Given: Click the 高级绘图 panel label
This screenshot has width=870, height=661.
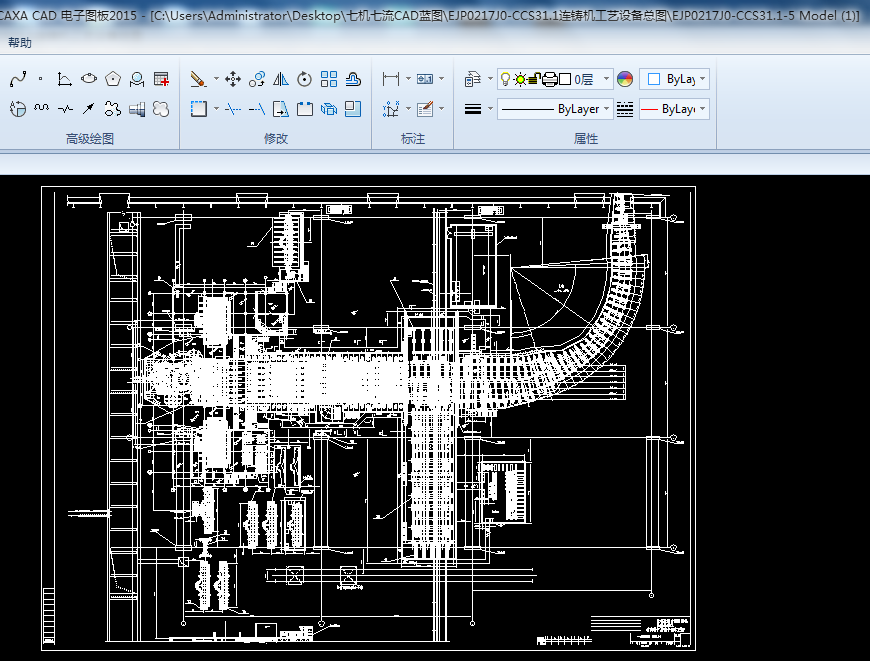Looking at the screenshot, I should [x=90, y=139].
